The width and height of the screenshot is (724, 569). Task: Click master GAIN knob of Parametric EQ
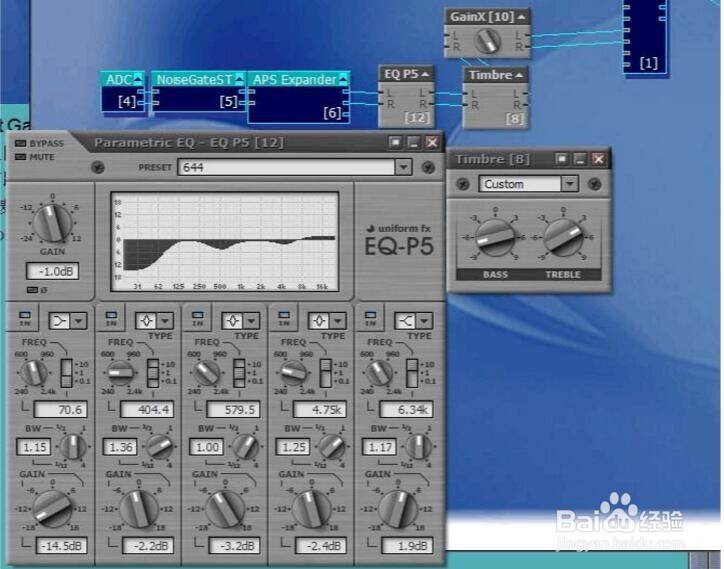tap(52, 223)
